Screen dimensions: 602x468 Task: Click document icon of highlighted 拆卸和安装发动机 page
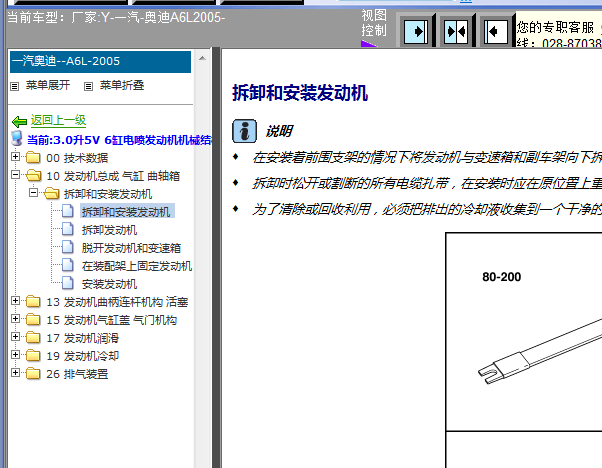pos(68,211)
